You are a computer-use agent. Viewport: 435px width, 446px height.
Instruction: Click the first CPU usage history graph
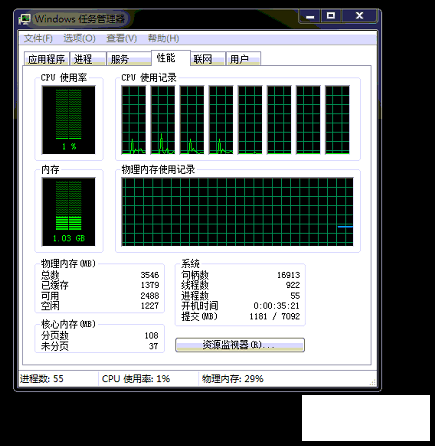coord(134,120)
